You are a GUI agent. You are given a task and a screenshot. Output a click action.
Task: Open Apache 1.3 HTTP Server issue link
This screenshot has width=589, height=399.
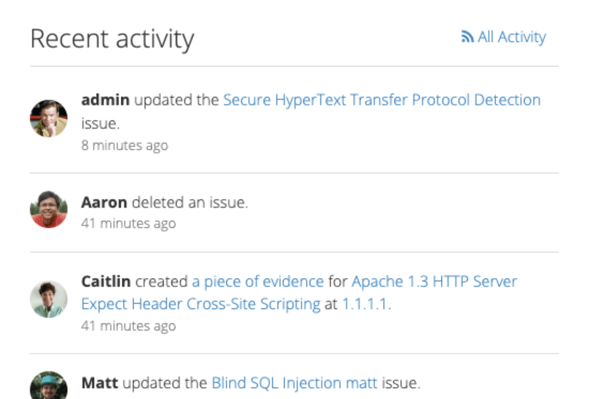434,281
